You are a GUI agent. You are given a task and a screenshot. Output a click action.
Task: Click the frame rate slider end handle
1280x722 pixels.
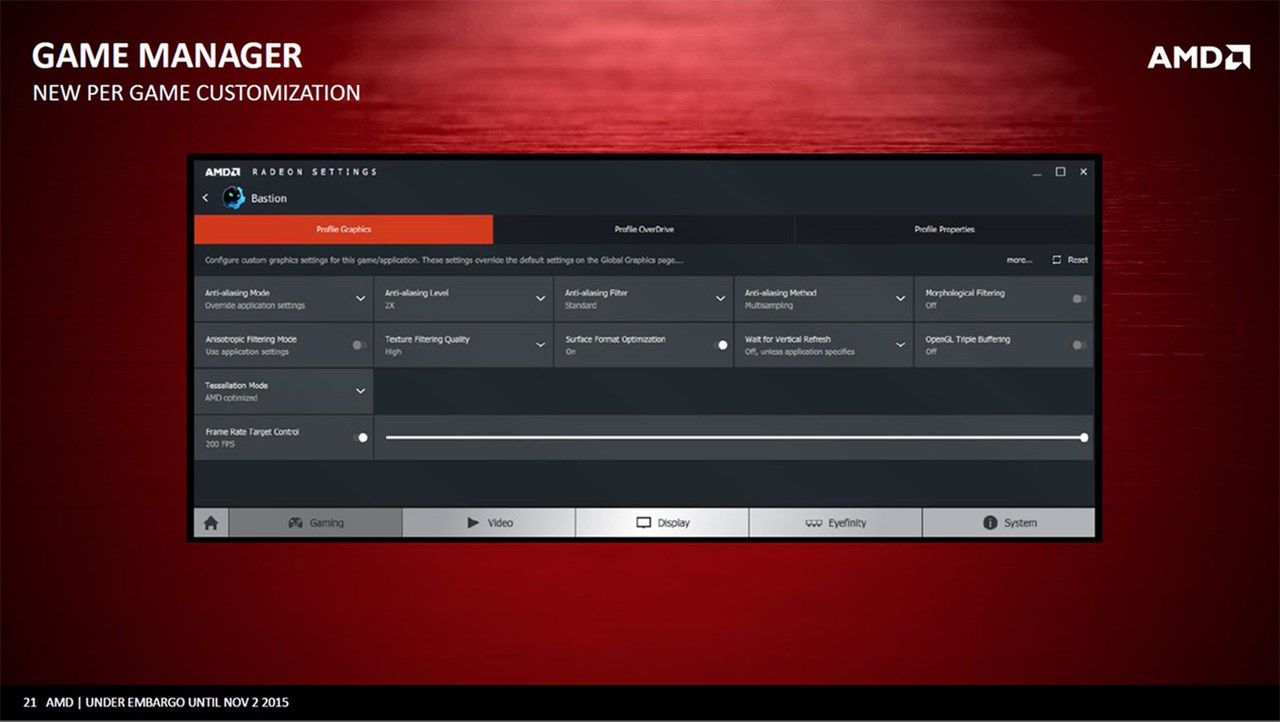click(1084, 437)
